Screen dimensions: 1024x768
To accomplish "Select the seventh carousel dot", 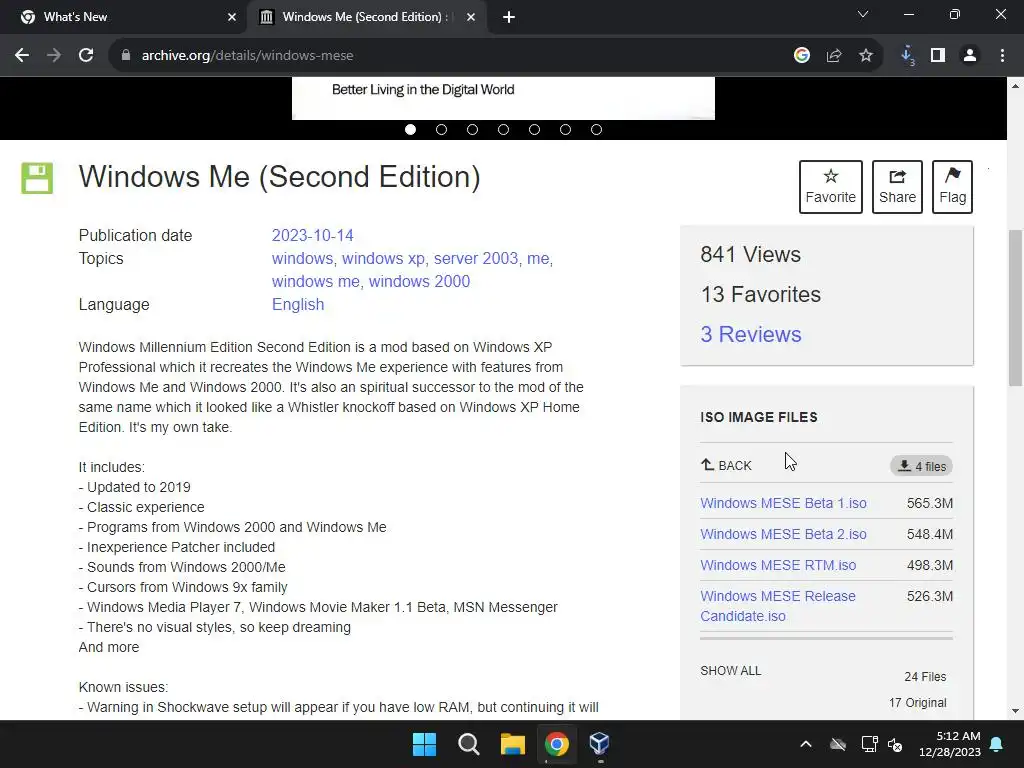I will pos(596,129).
